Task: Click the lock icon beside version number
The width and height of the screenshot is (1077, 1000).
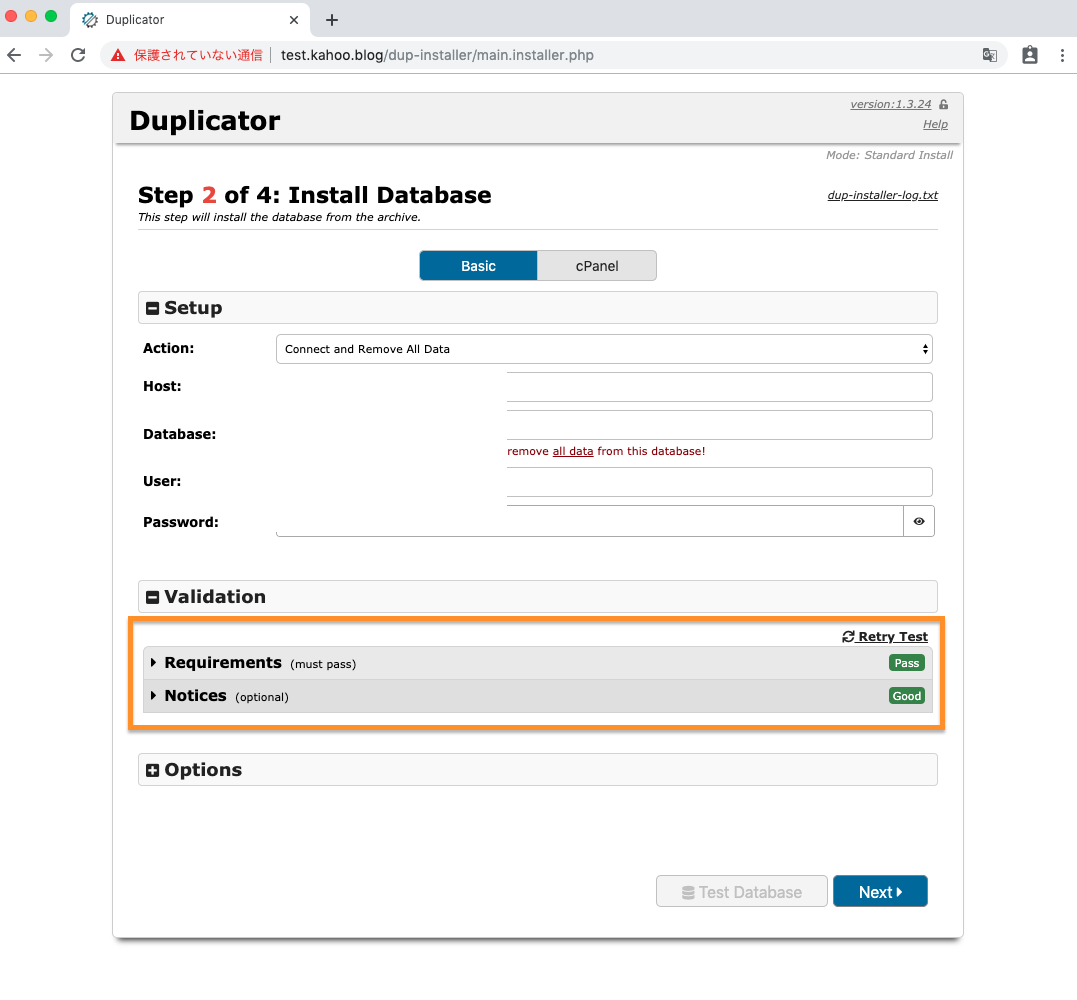Action: coord(943,104)
